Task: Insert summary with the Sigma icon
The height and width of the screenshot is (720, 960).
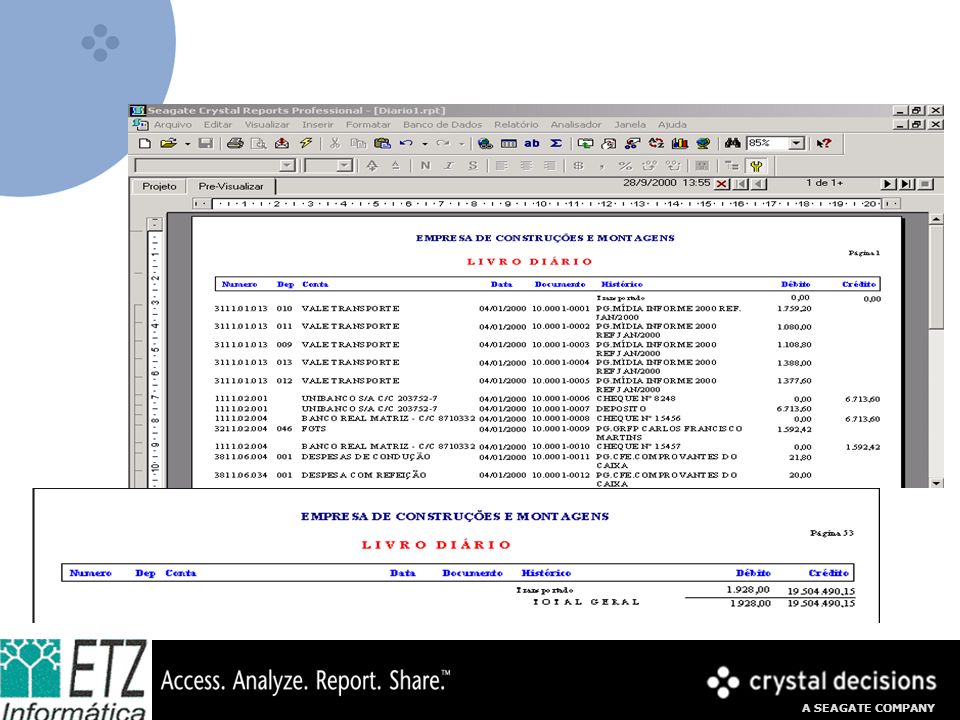Action: (x=556, y=143)
